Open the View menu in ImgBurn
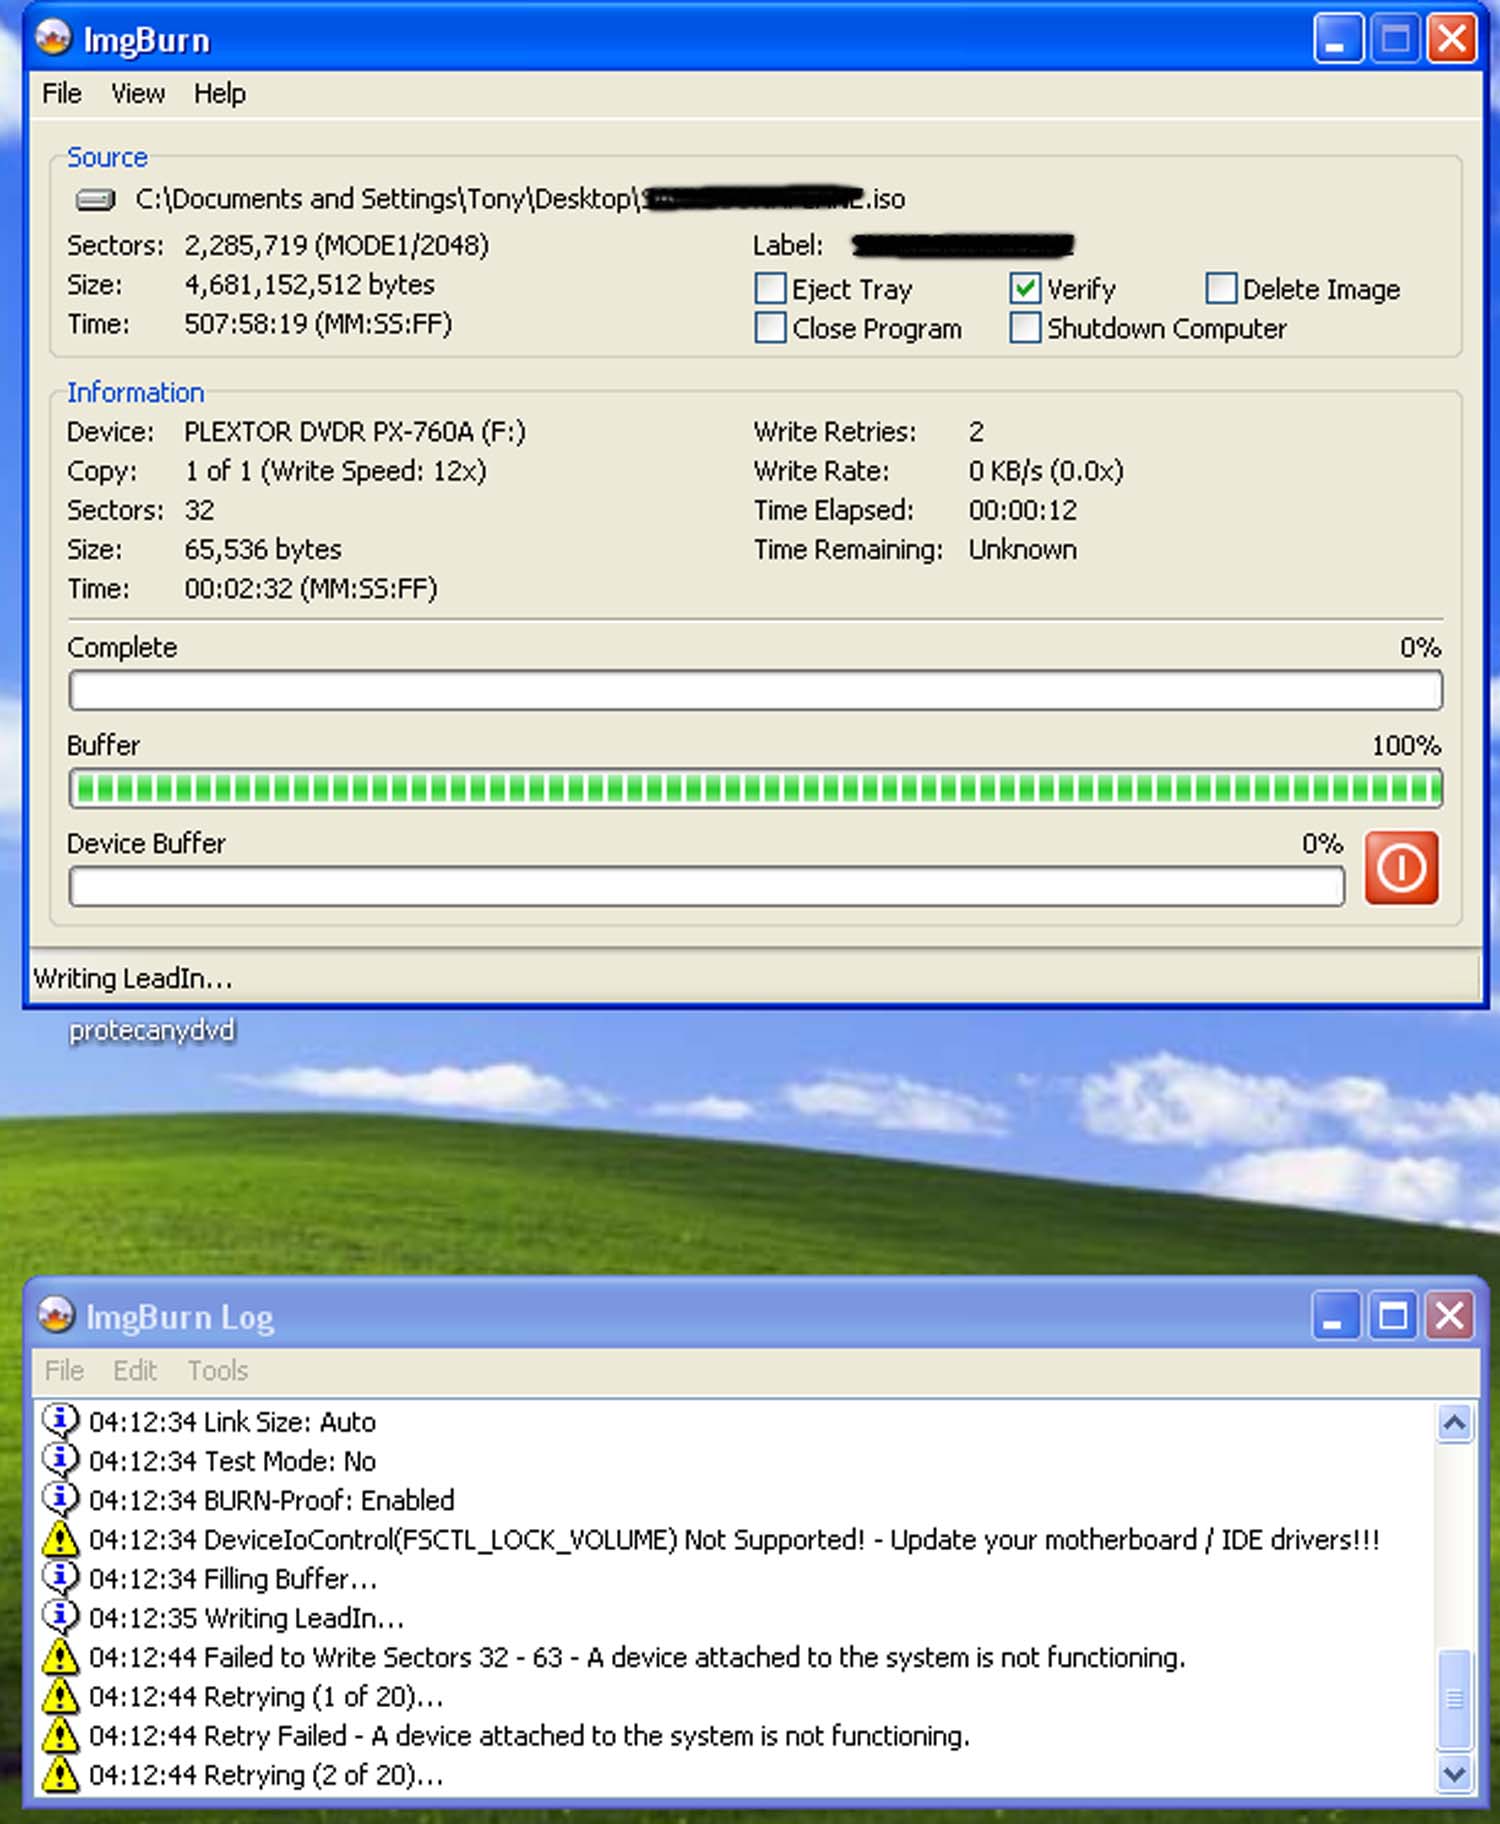 click(x=138, y=94)
